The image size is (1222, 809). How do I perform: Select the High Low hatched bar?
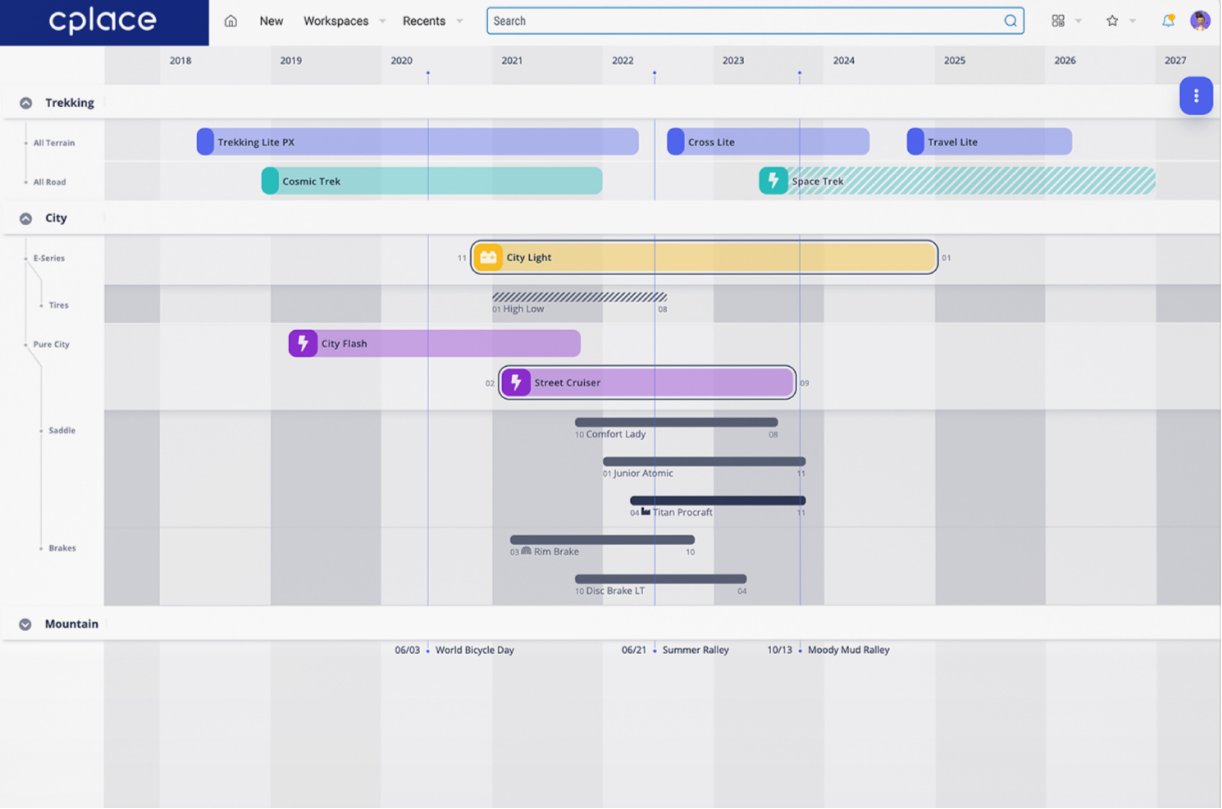(579, 297)
